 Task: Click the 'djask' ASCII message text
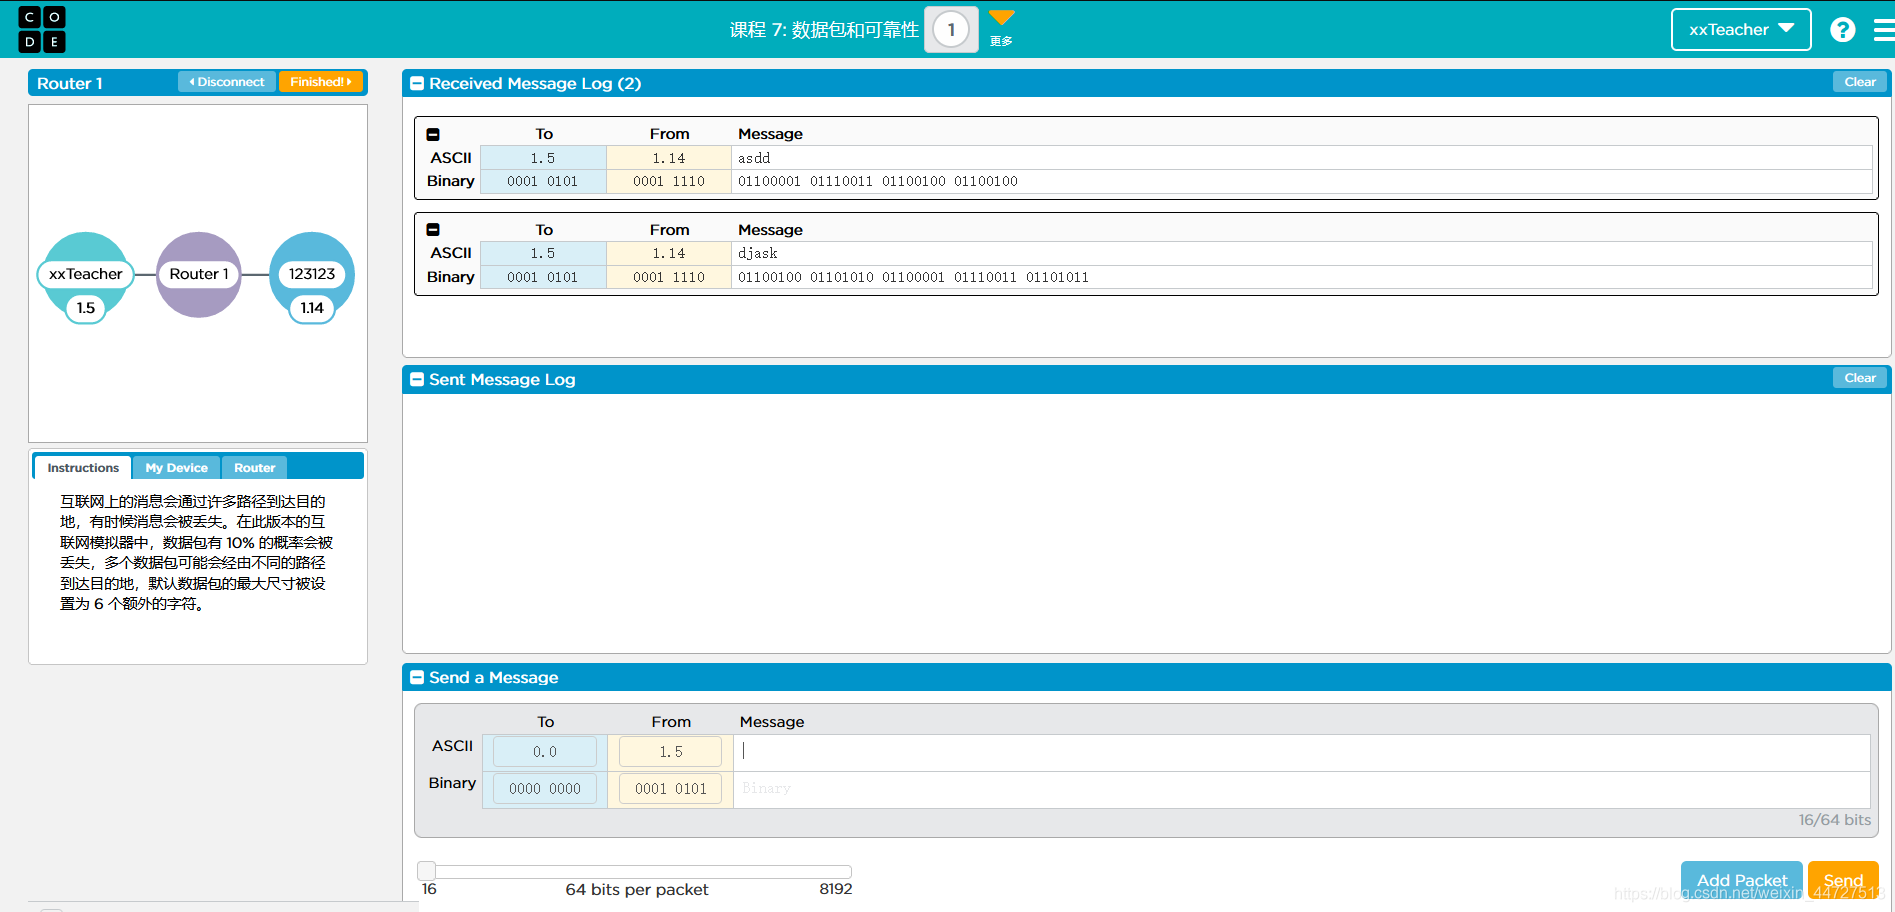pos(758,254)
